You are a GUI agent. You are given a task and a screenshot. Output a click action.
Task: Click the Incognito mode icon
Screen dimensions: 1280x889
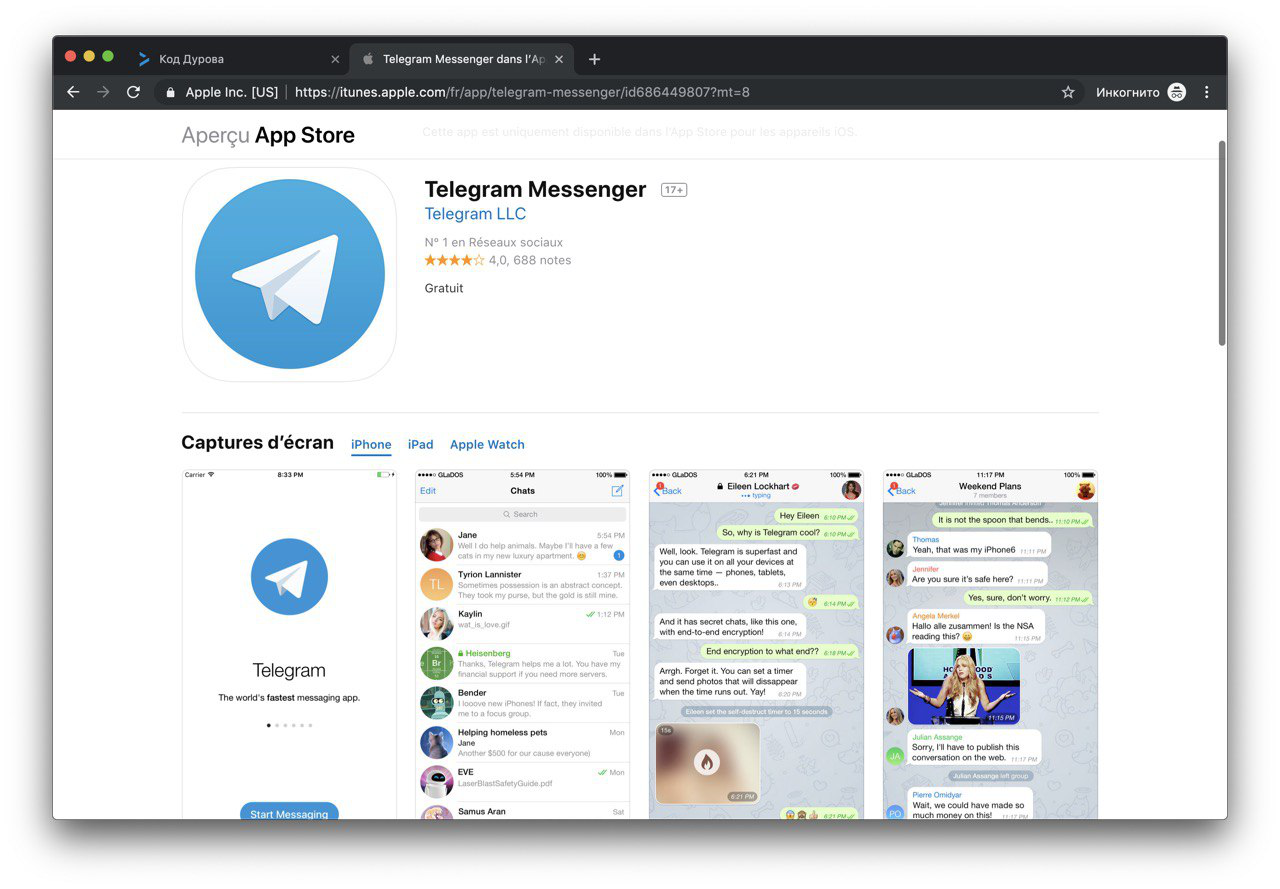point(1176,92)
